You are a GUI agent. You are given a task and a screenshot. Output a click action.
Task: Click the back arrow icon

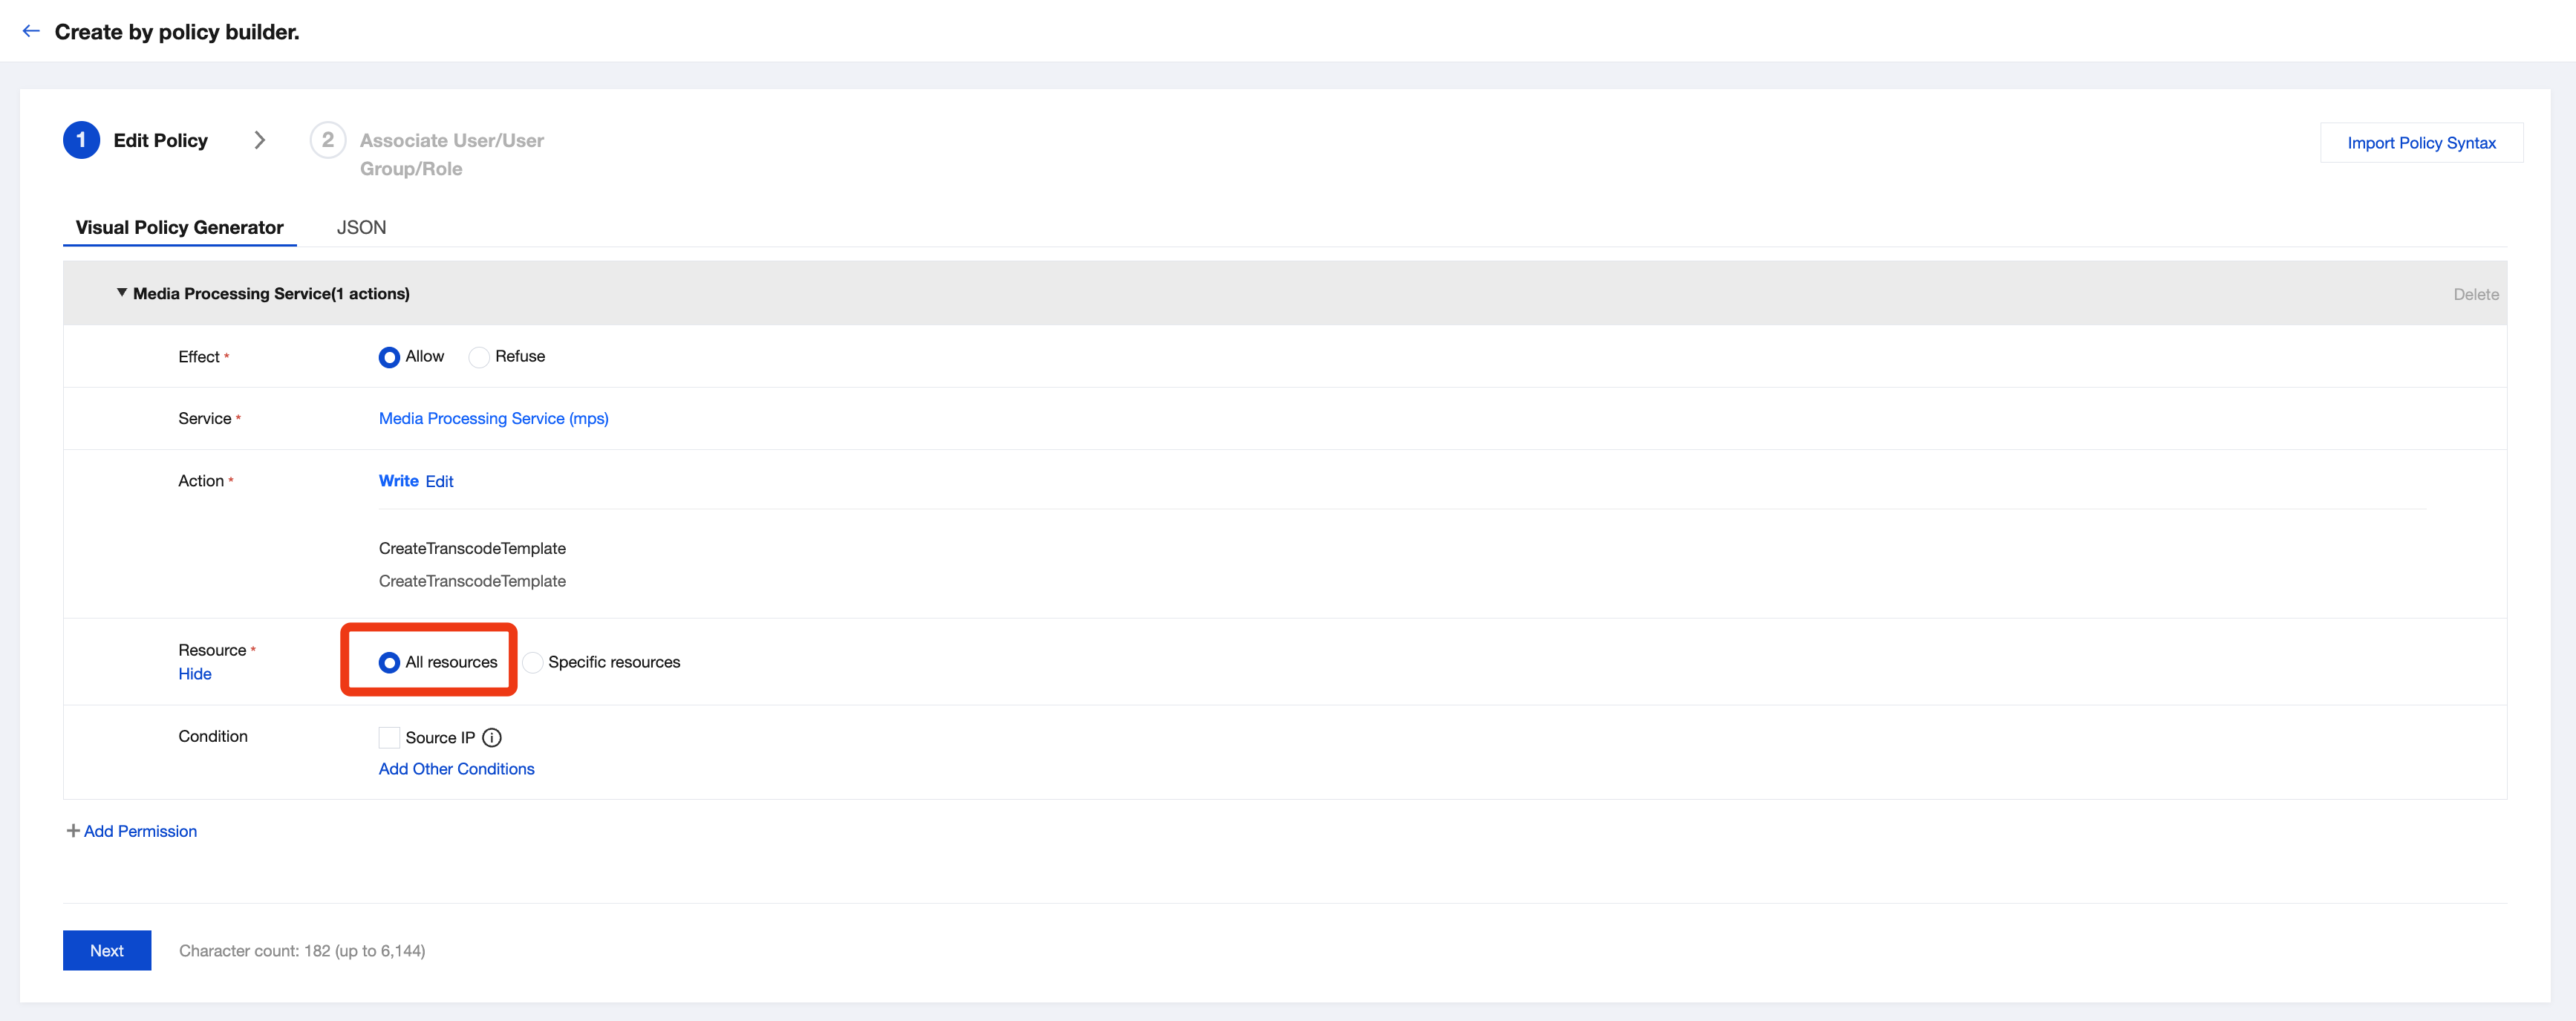pos(31,31)
